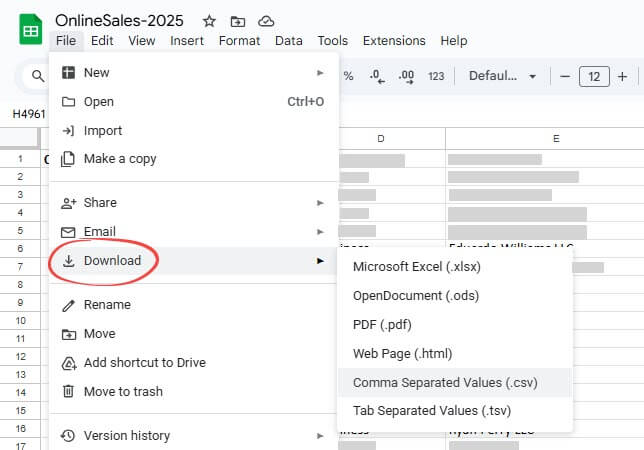This screenshot has height=450, width=644.
Task: Open the Tools menu
Action: pos(333,41)
